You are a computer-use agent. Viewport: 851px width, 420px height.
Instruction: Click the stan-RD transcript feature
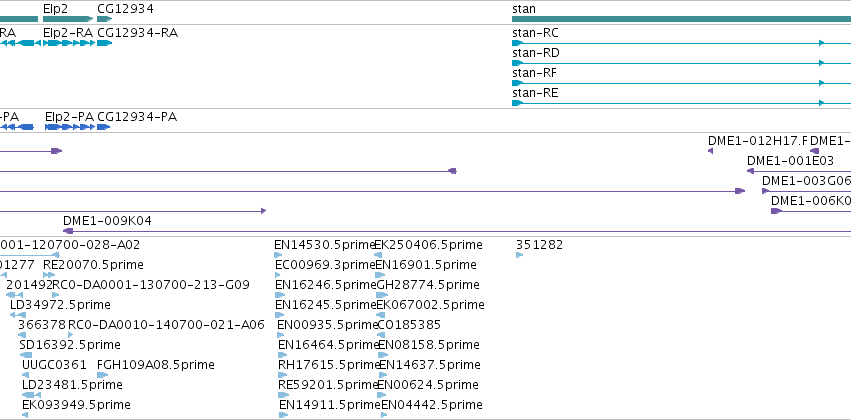[x=681, y=63]
